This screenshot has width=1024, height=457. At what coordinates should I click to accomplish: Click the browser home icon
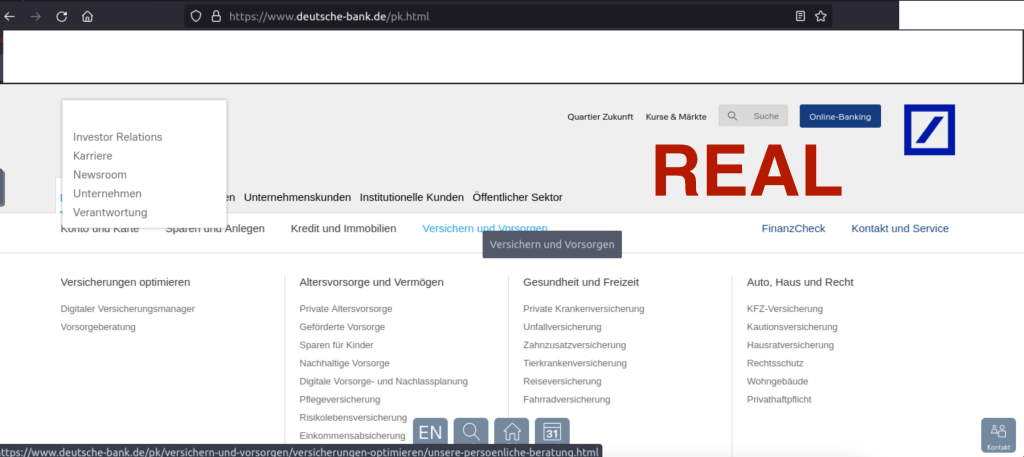(87, 16)
